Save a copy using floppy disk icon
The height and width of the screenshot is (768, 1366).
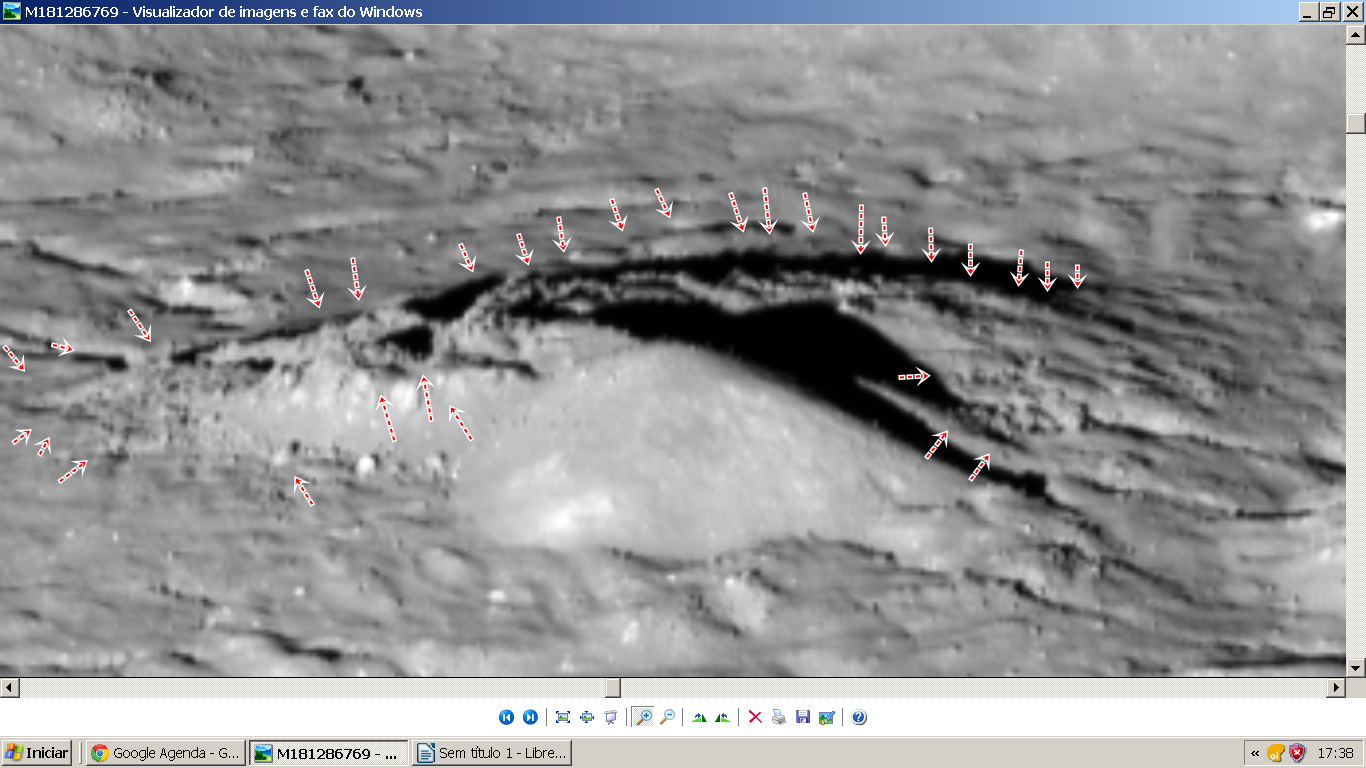coord(803,717)
